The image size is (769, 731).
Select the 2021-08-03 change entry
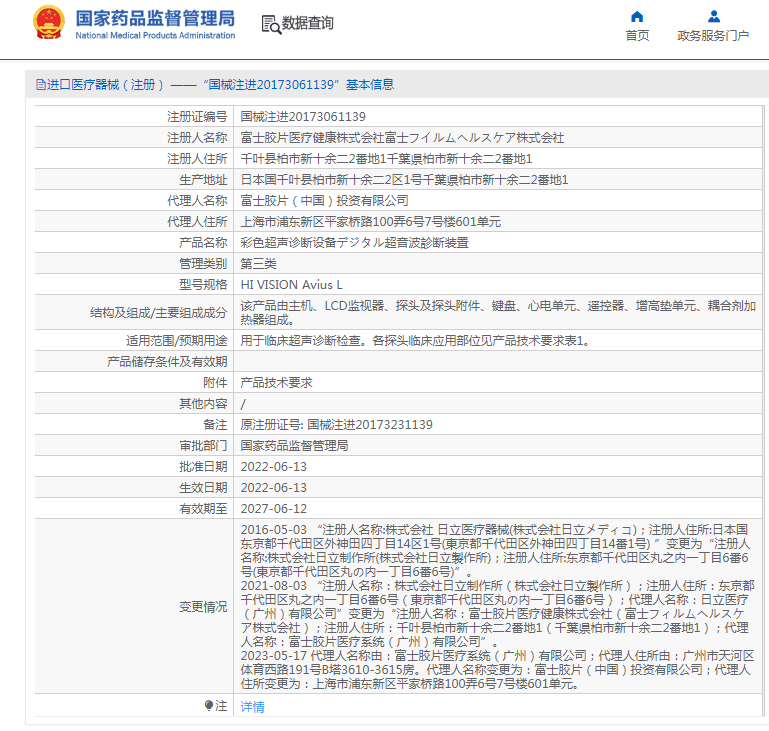[x=498, y=613]
